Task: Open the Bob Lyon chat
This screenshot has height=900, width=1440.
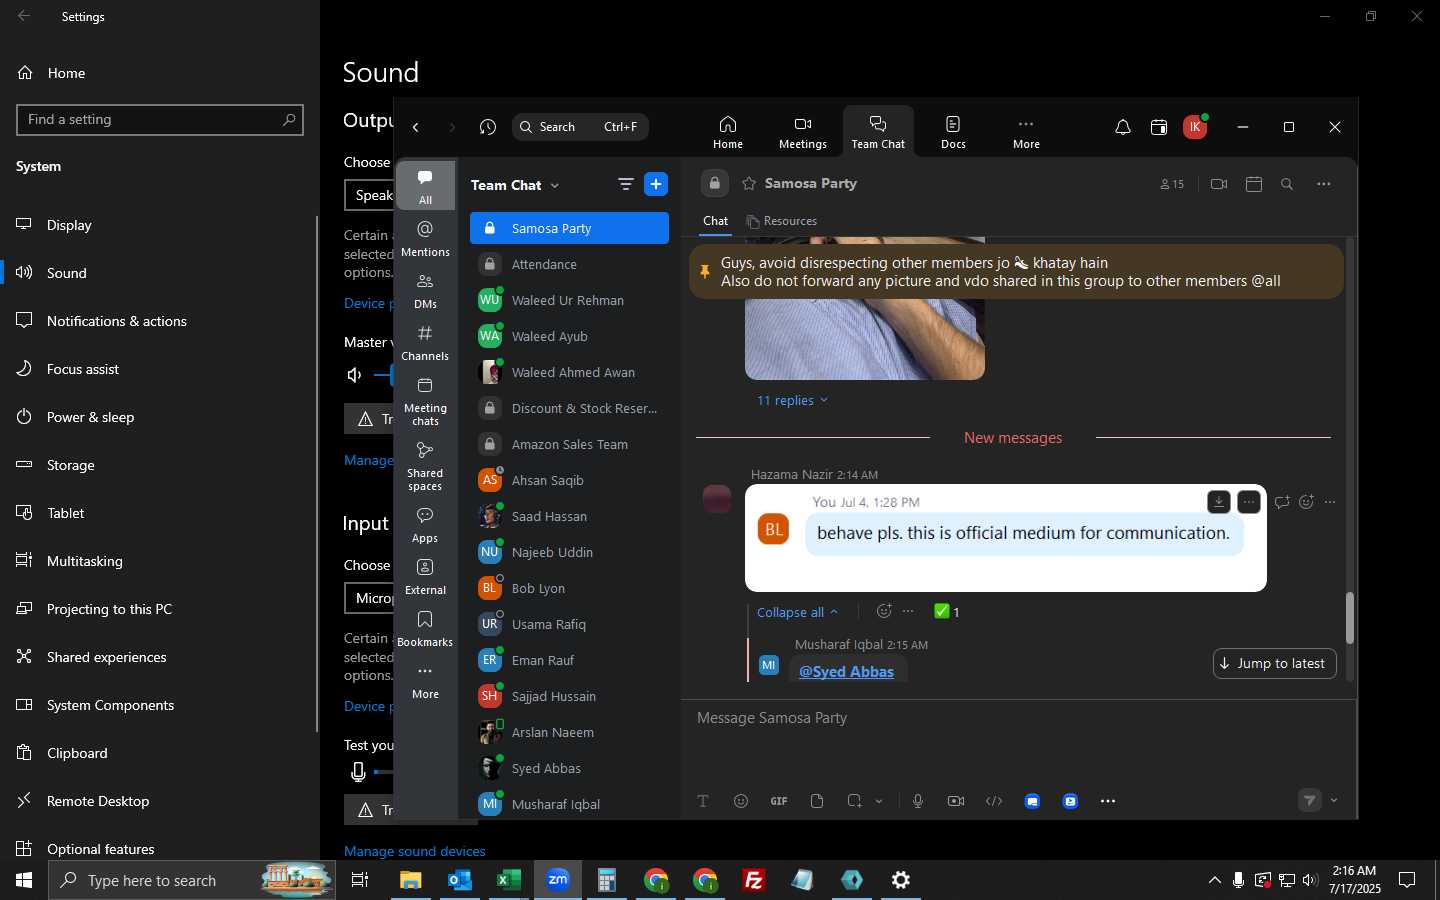Action: click(x=569, y=588)
